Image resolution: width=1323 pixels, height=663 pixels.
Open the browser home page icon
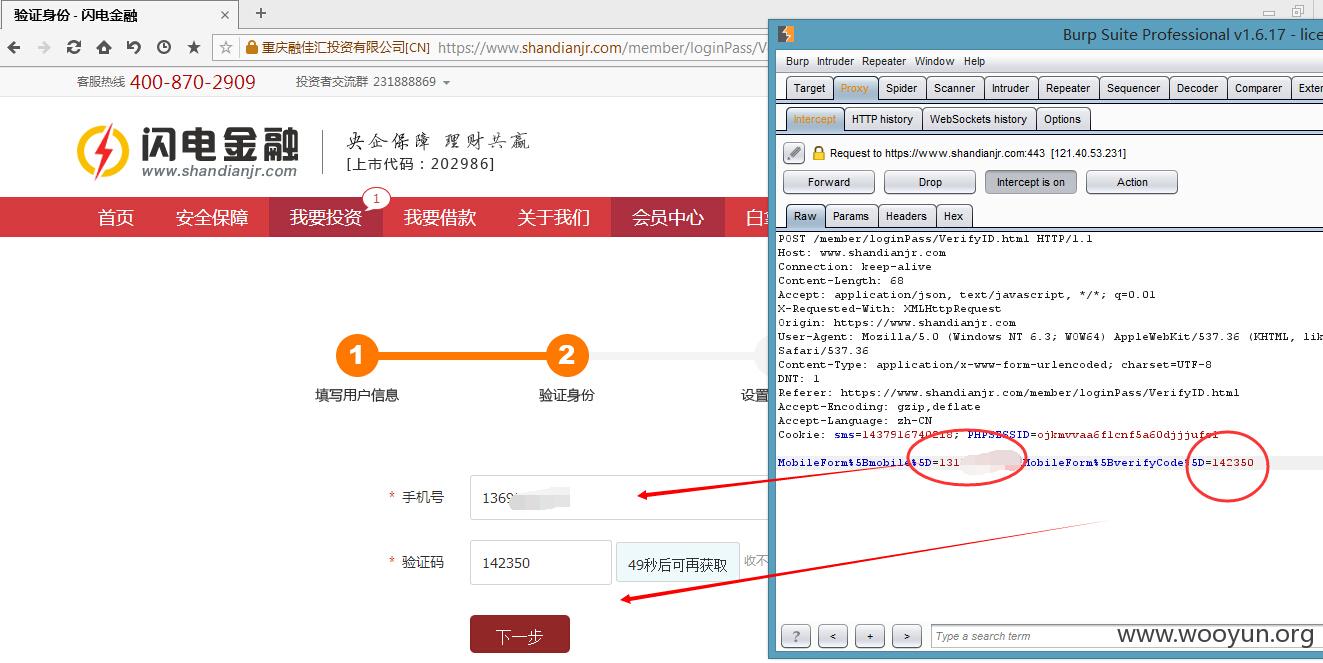104,47
